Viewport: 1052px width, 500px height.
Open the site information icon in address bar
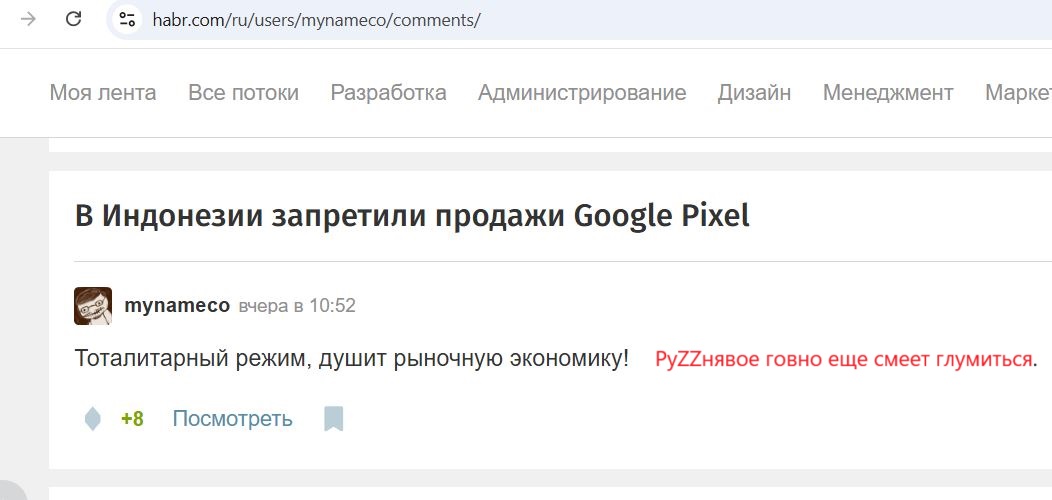point(127,19)
